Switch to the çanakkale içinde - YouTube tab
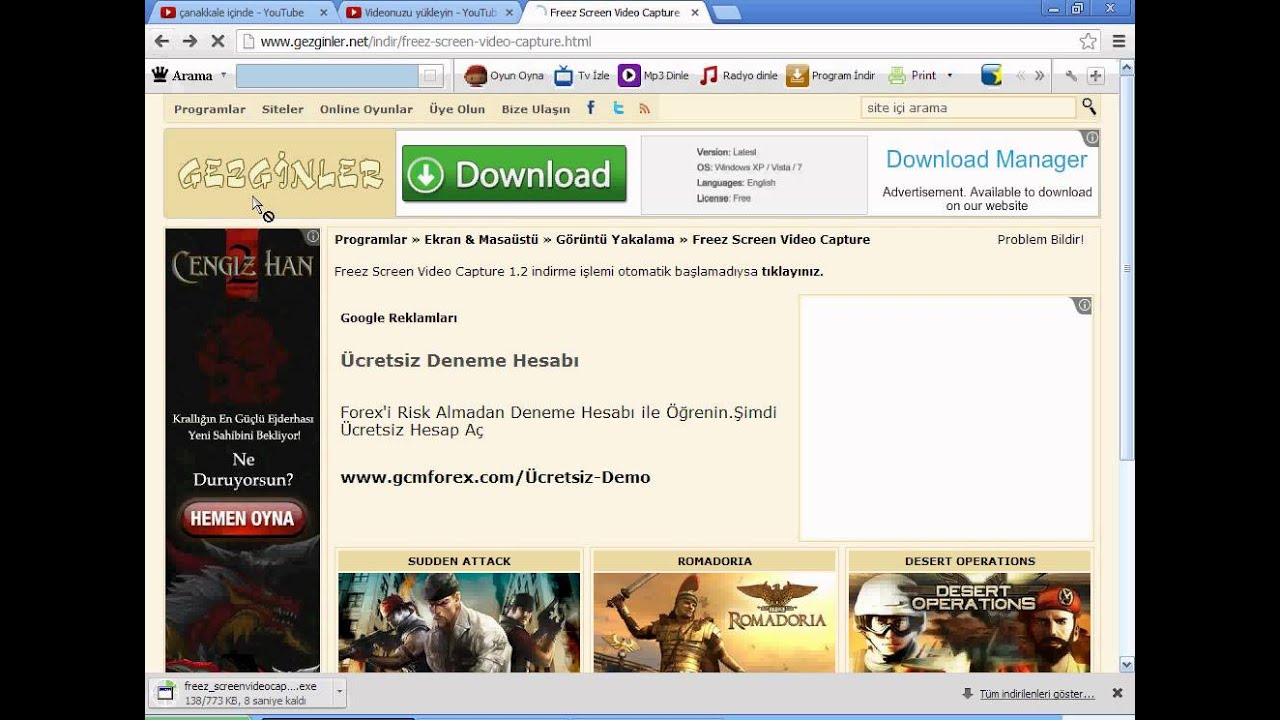Image resolution: width=1280 pixels, height=720 pixels. pyautogui.click(x=240, y=12)
